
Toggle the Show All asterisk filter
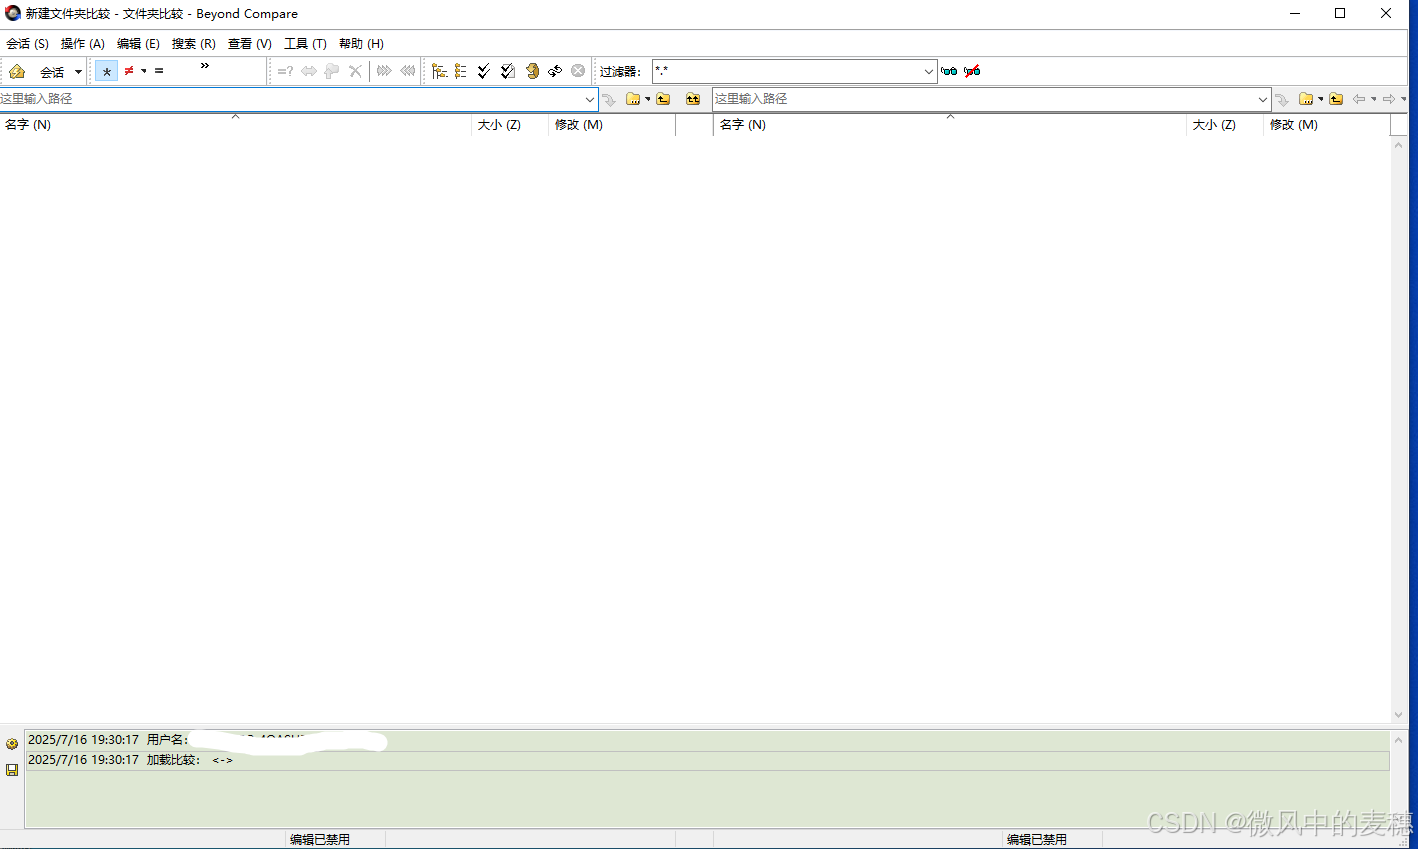pyautogui.click(x=107, y=71)
